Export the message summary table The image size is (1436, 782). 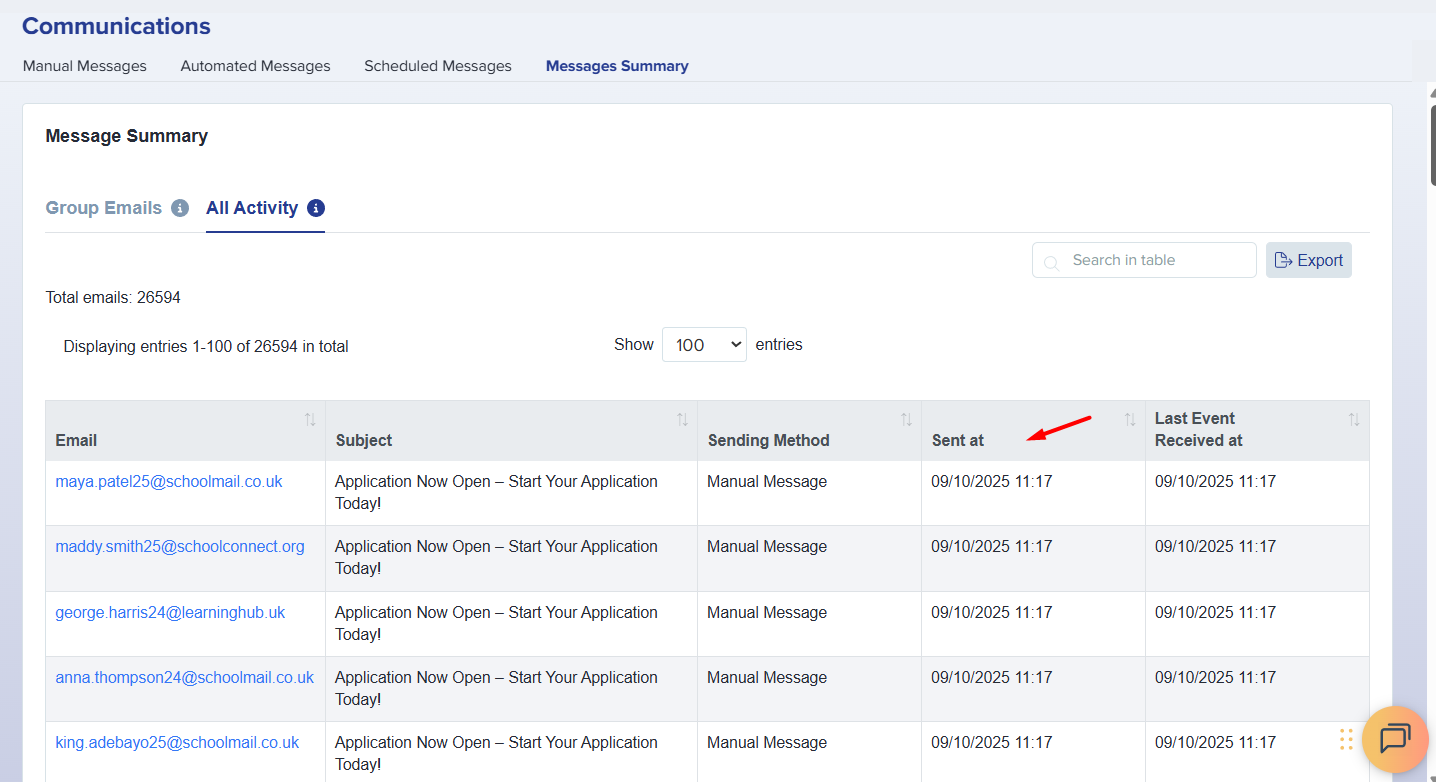pyautogui.click(x=1308, y=260)
